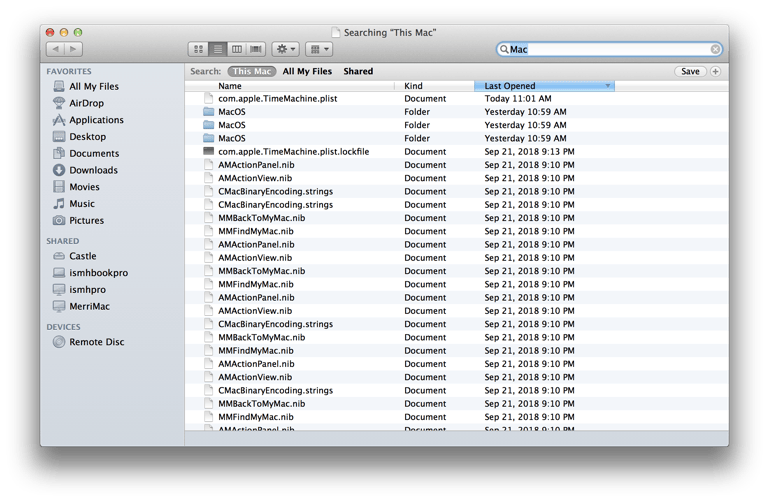
Task: Switch to column view
Action: coord(236,49)
